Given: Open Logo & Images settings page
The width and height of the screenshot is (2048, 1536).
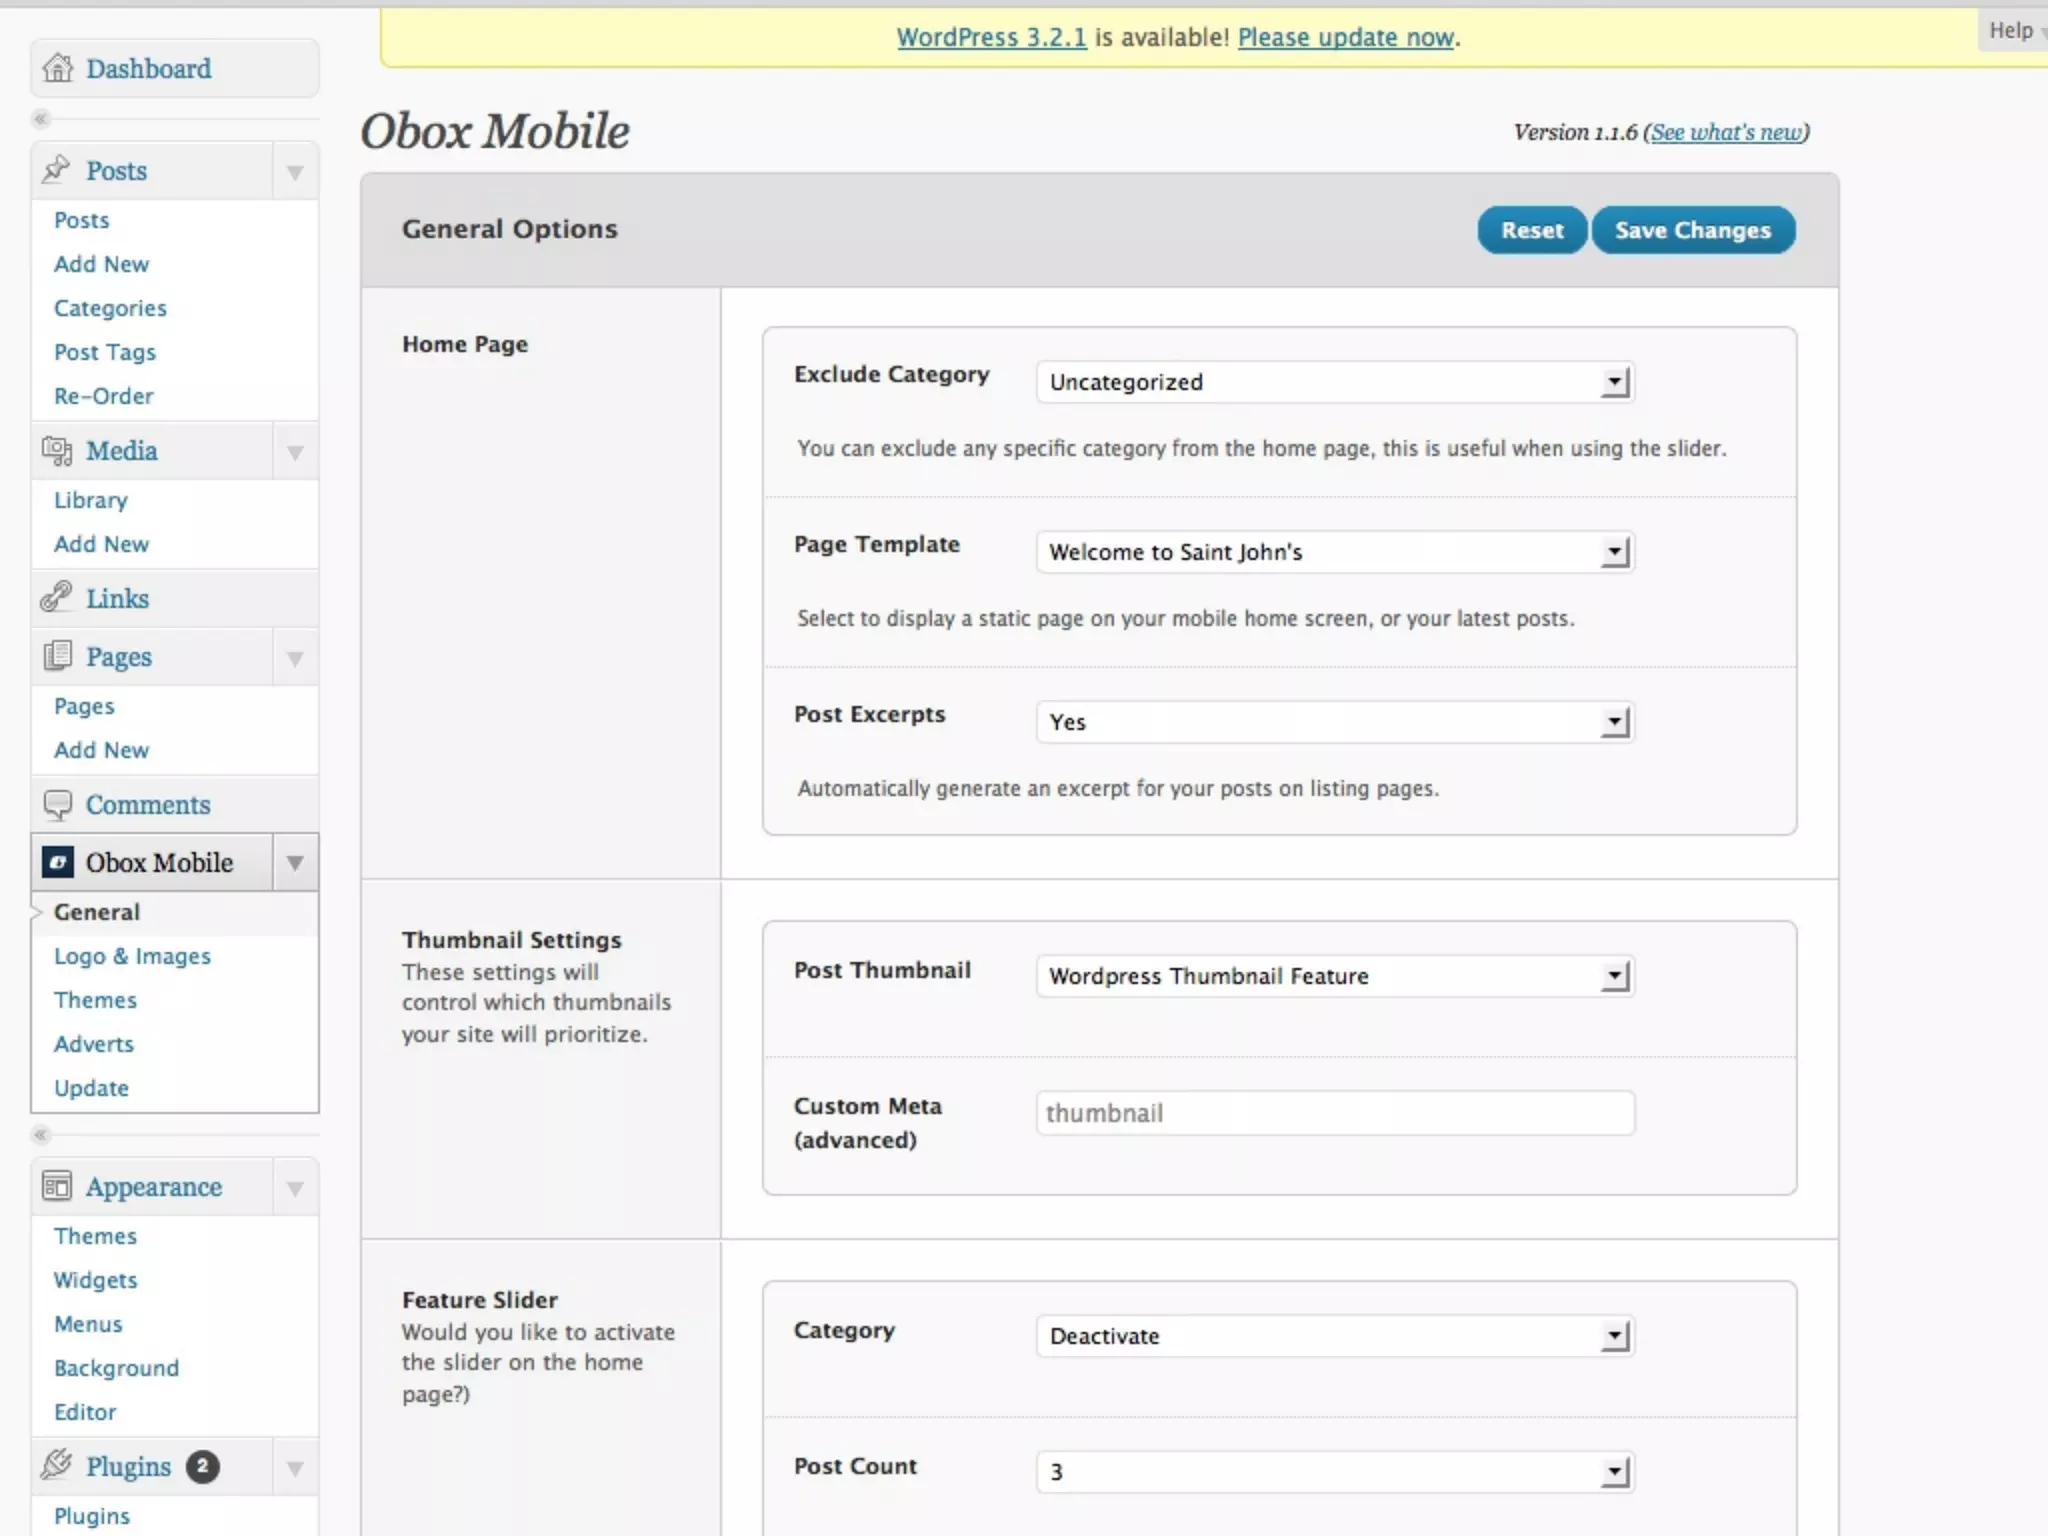Looking at the screenshot, I should [132, 956].
